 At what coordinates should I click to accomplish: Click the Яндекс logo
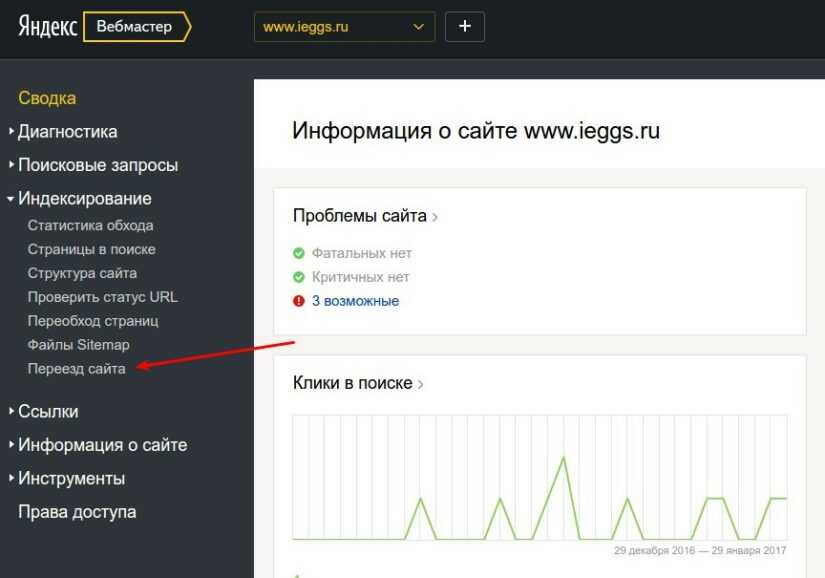[47, 26]
